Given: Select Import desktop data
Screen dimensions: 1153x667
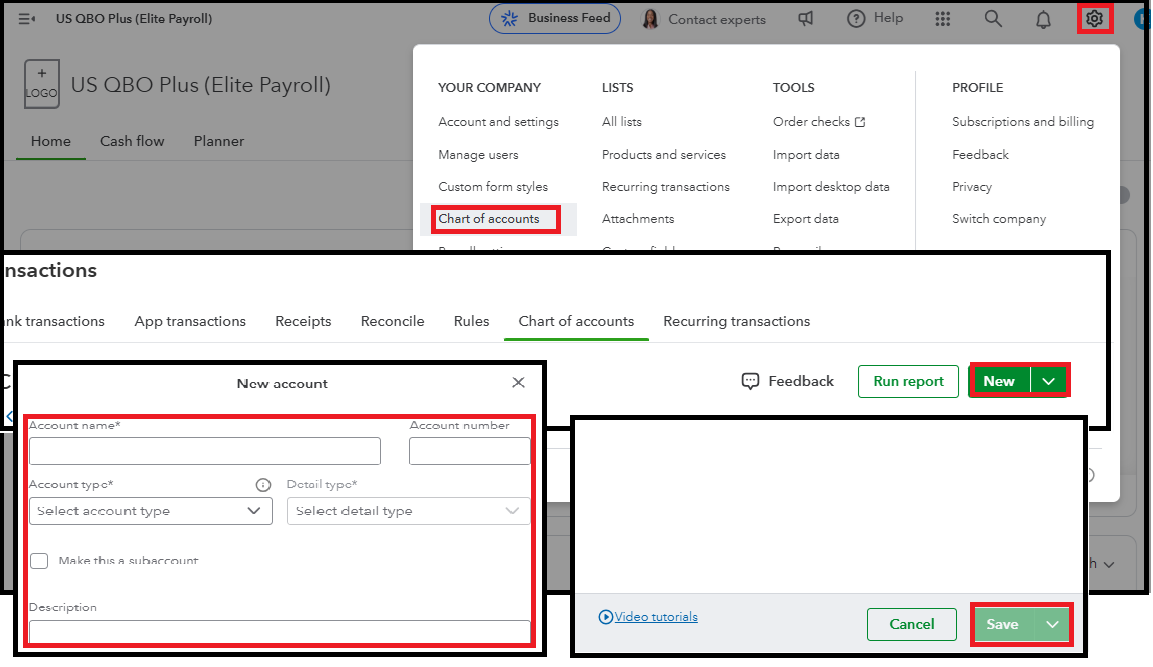Looking at the screenshot, I should 831,187.
